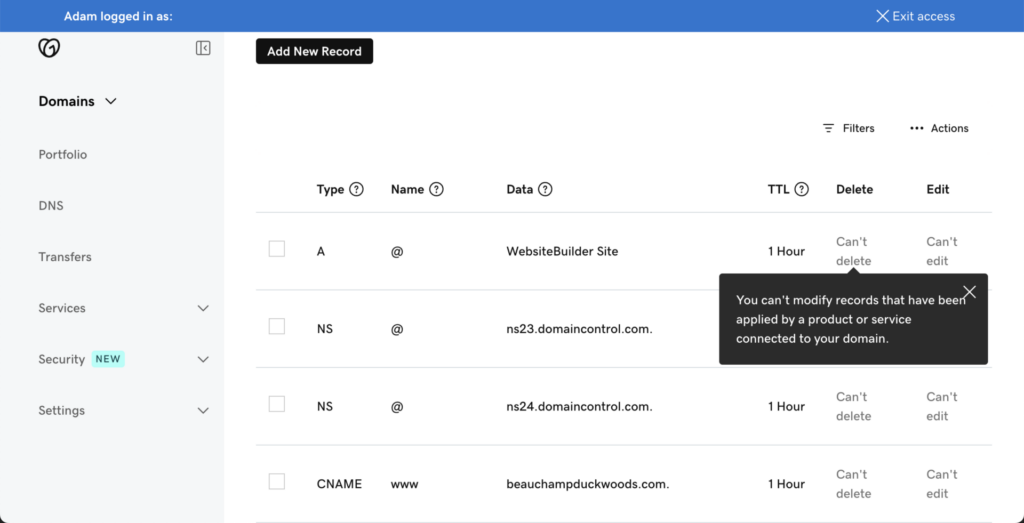Click Can't delete for CNAME record

(854, 484)
